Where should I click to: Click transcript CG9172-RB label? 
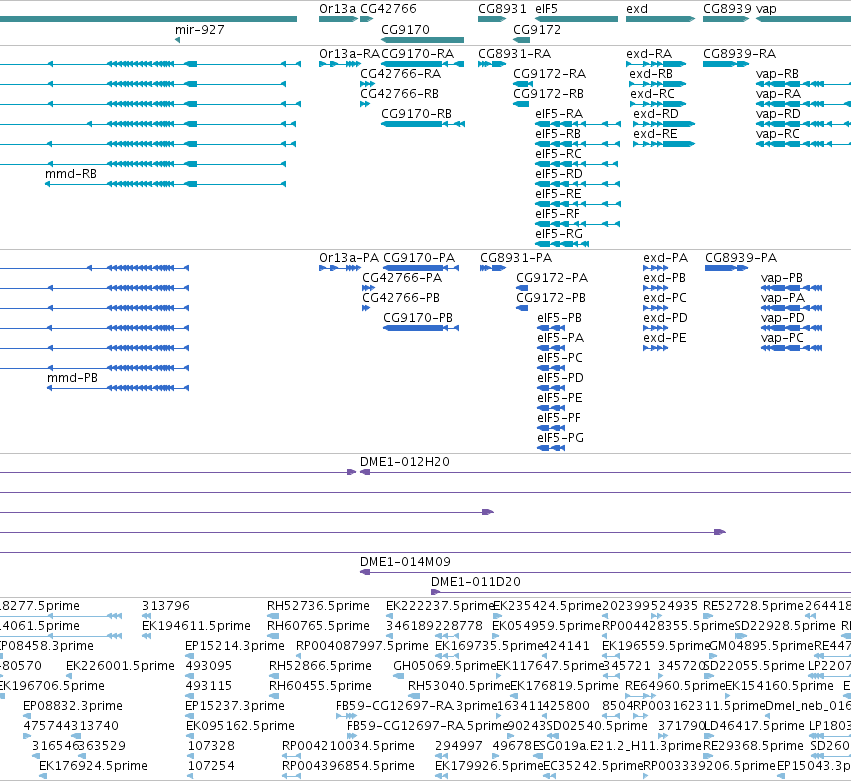[x=549, y=94]
